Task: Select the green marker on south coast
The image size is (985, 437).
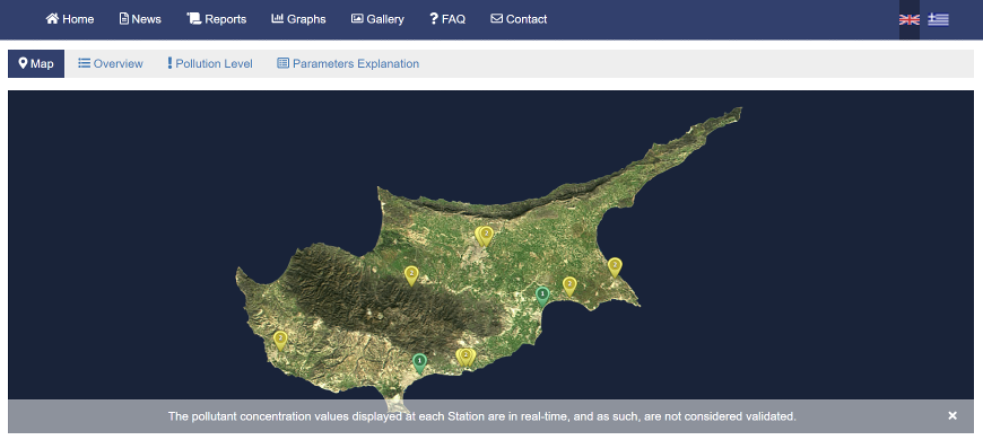Action: (x=420, y=362)
